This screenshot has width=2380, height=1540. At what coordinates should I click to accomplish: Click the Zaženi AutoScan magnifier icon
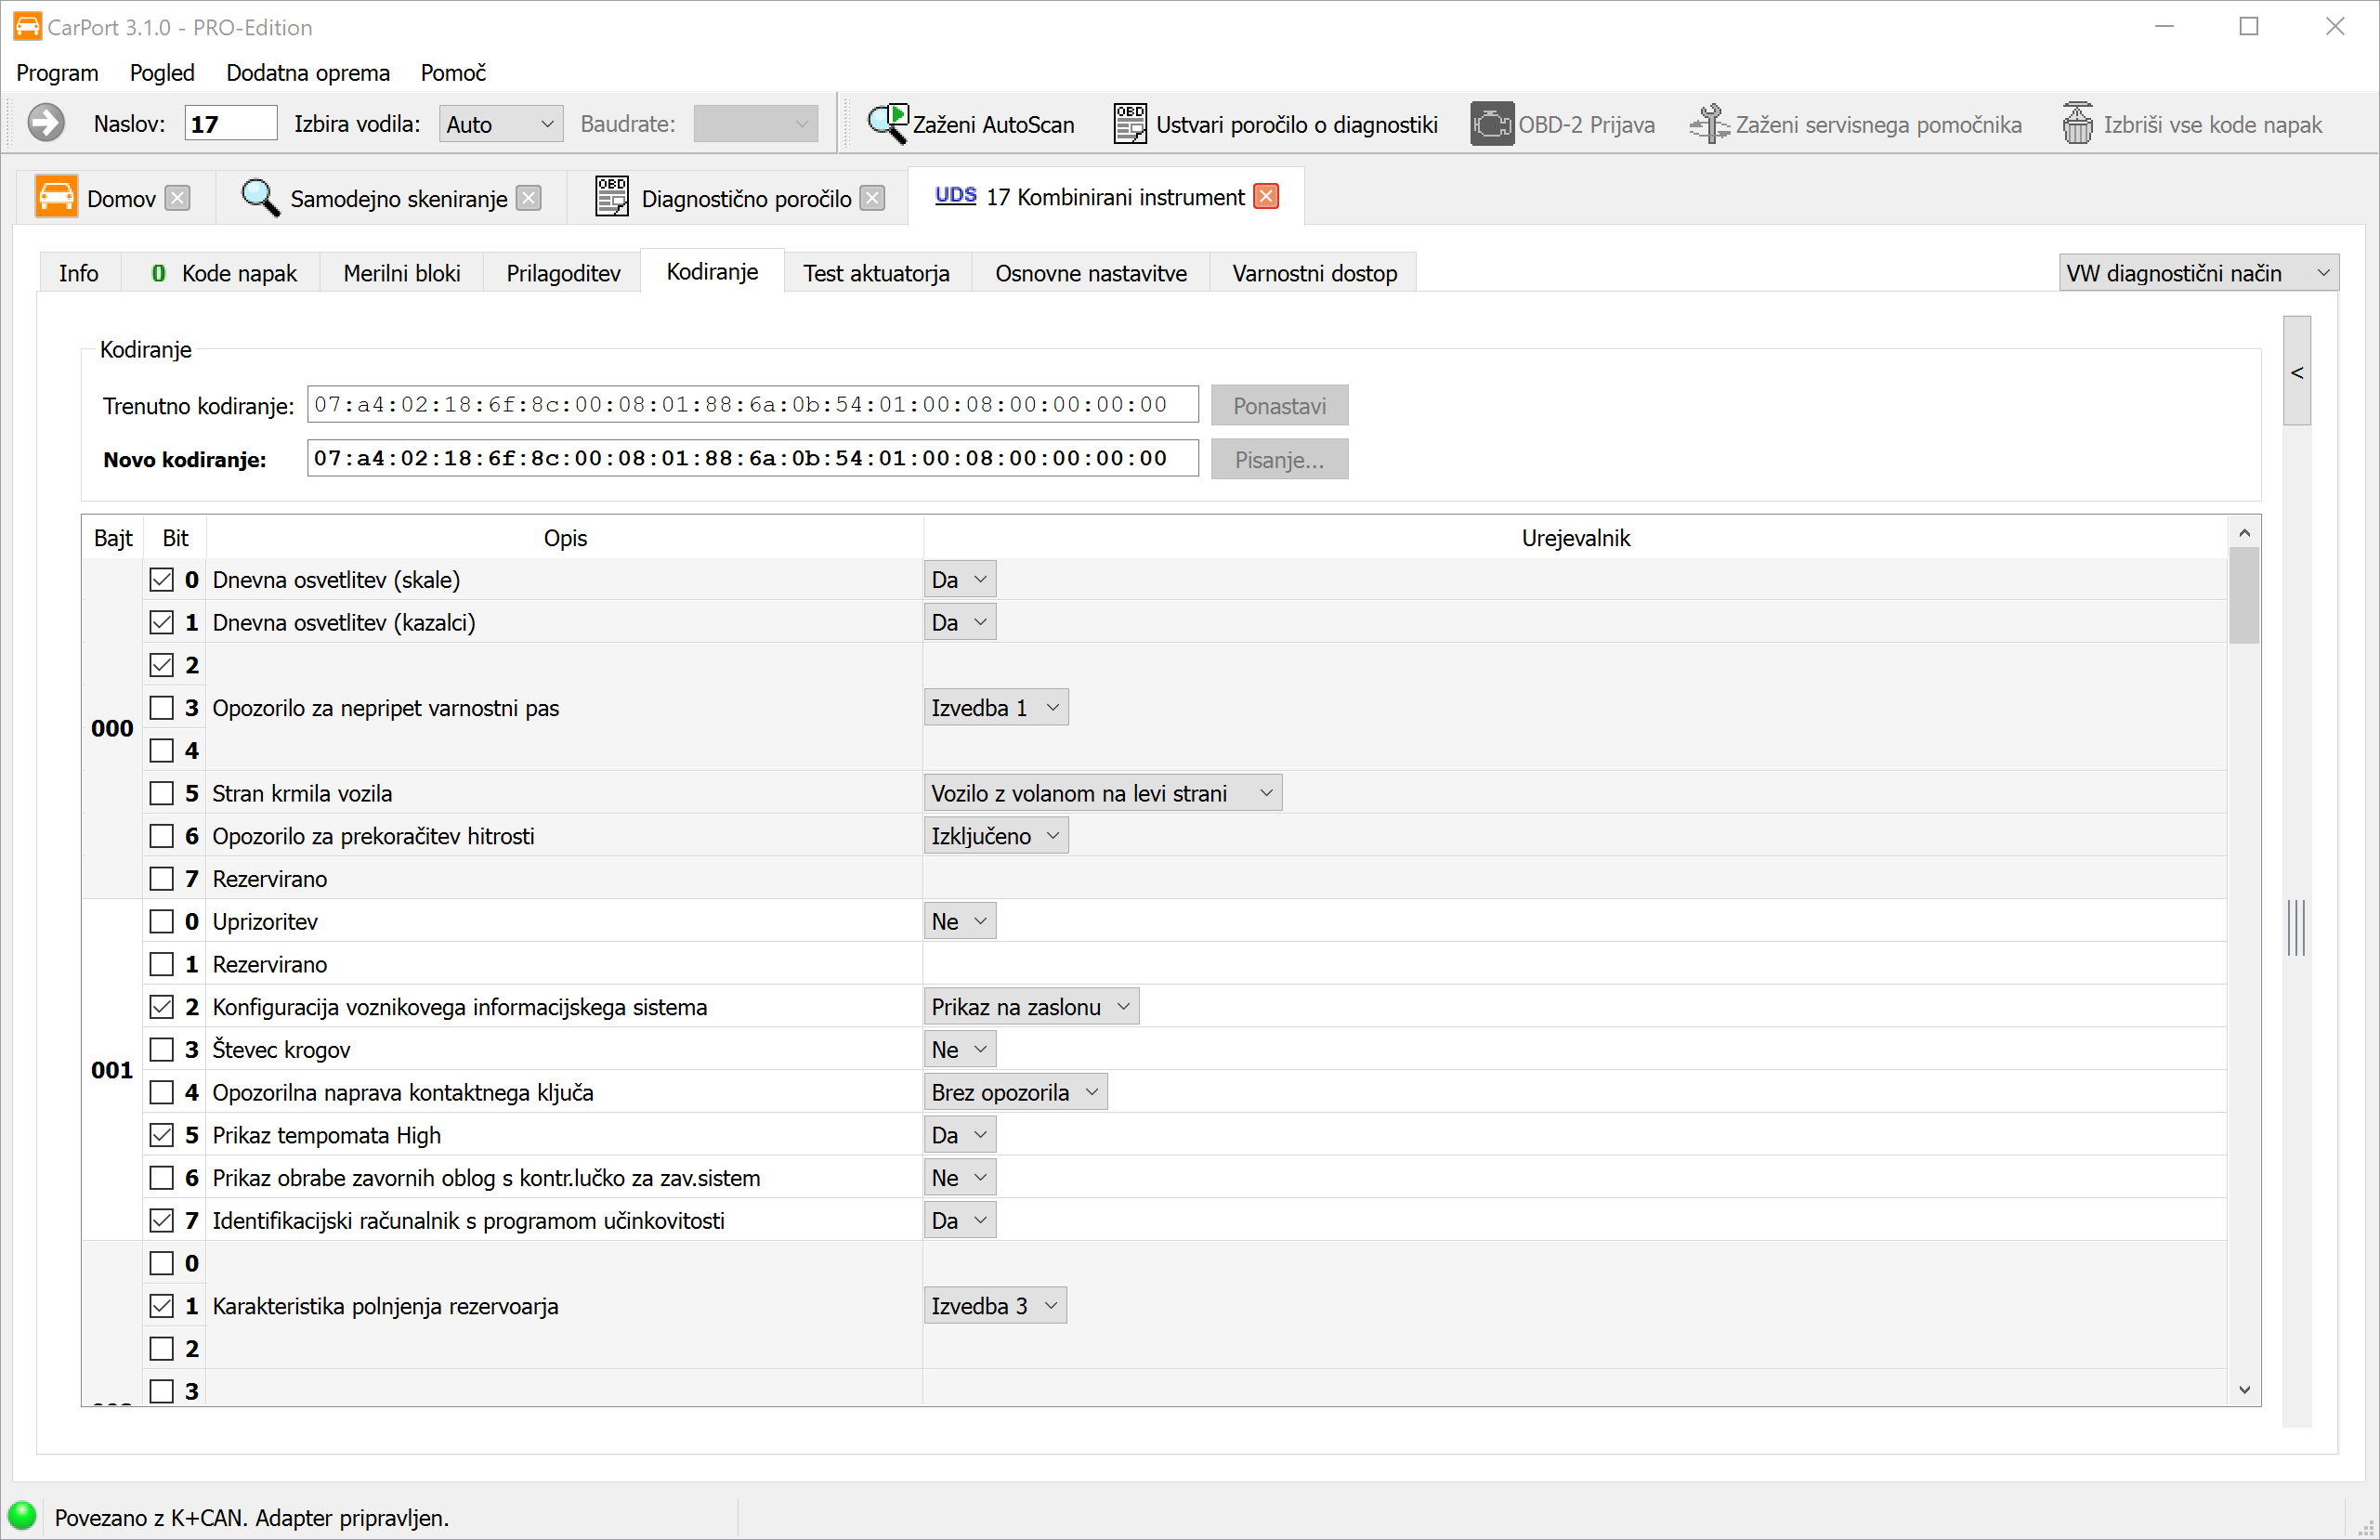point(886,124)
